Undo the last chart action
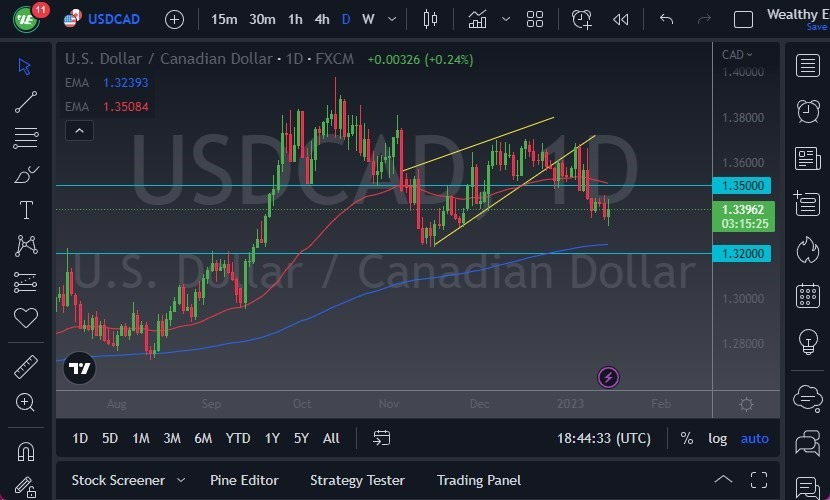830x500 pixels. point(666,20)
